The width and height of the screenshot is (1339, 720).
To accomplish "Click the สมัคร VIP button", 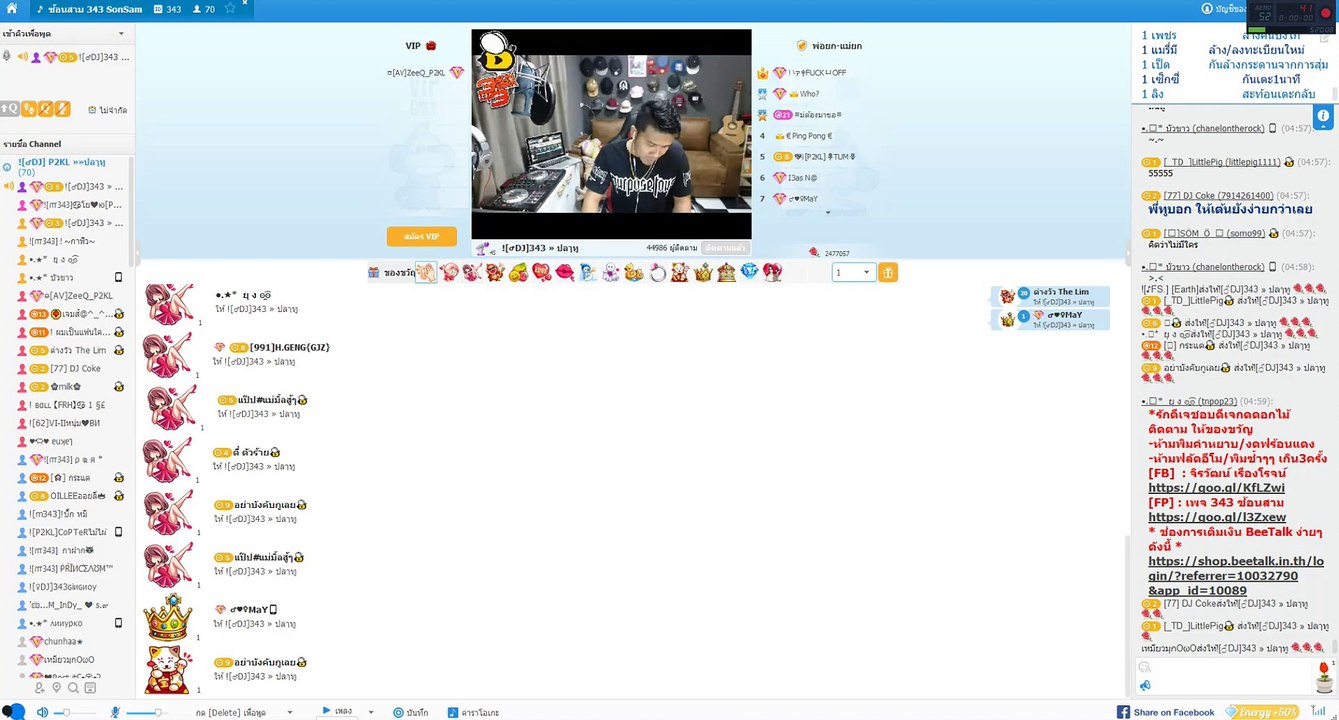I will [422, 237].
